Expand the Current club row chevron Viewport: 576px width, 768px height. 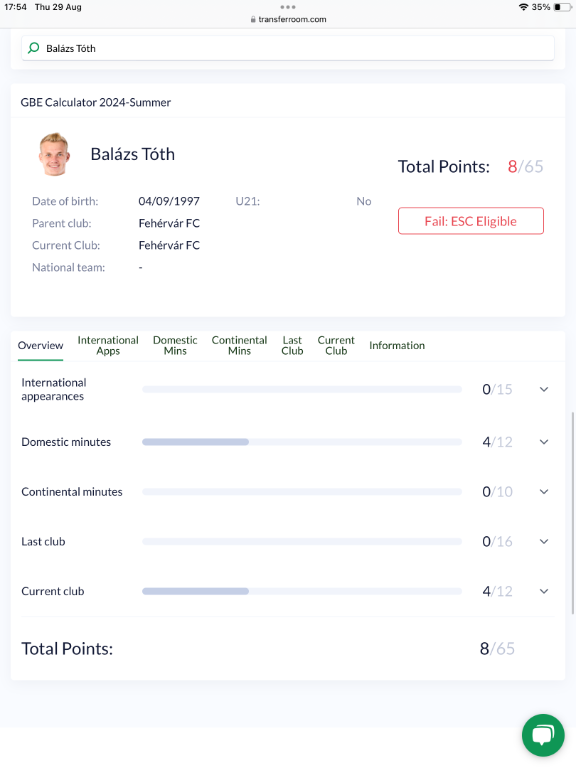pyautogui.click(x=544, y=591)
